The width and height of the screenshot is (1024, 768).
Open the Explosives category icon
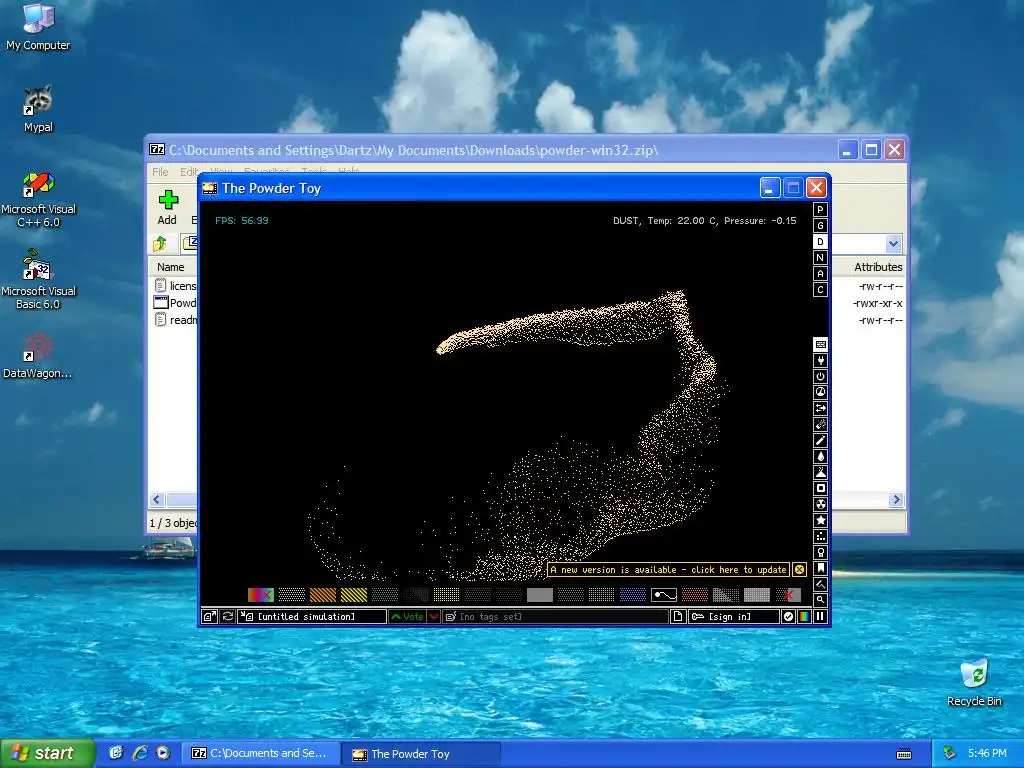pyautogui.click(x=820, y=424)
